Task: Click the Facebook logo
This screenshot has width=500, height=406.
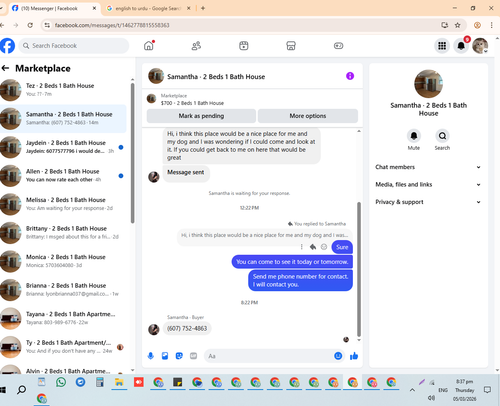Action: 7,46
